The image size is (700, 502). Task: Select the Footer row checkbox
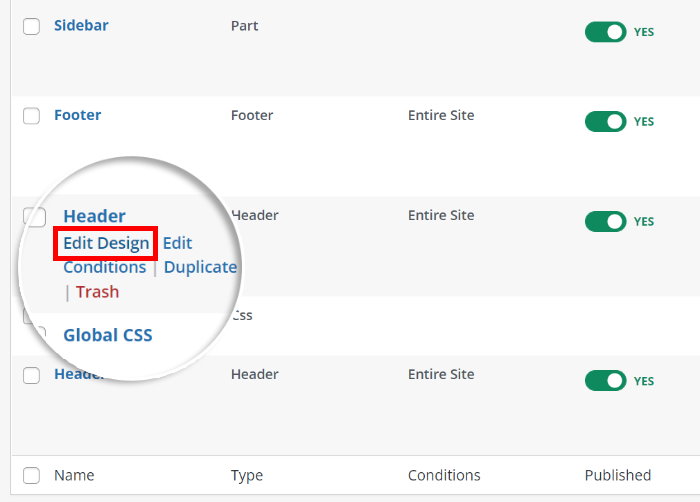pos(31,116)
